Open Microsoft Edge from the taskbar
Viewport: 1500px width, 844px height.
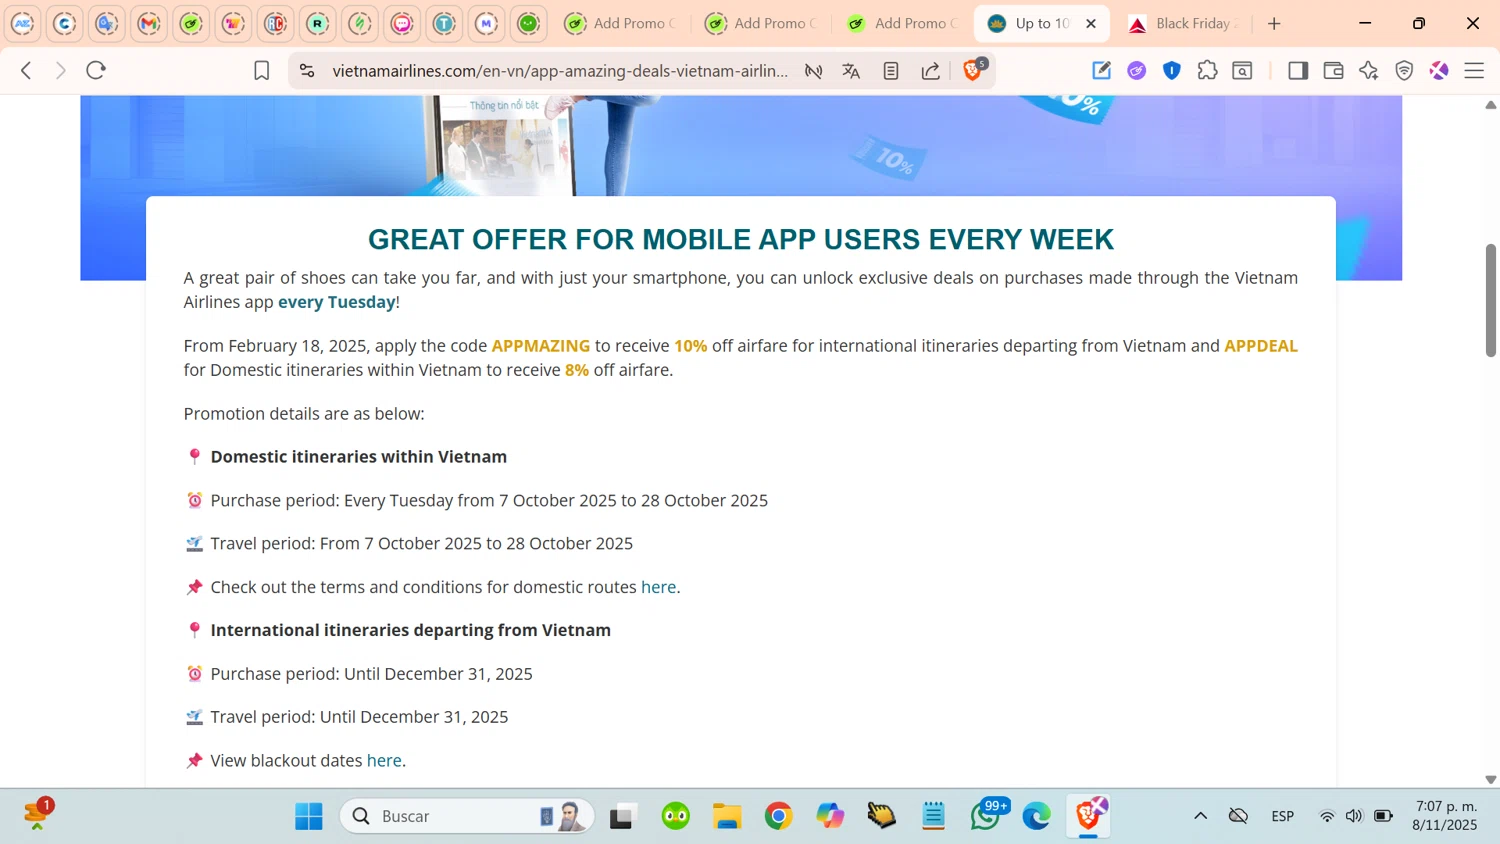pyautogui.click(x=1037, y=816)
